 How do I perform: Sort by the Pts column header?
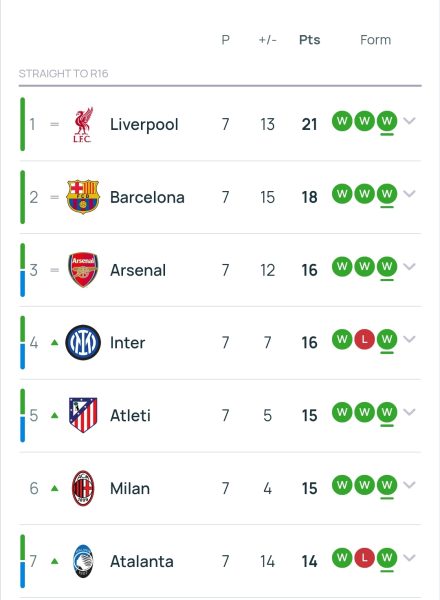[310, 40]
